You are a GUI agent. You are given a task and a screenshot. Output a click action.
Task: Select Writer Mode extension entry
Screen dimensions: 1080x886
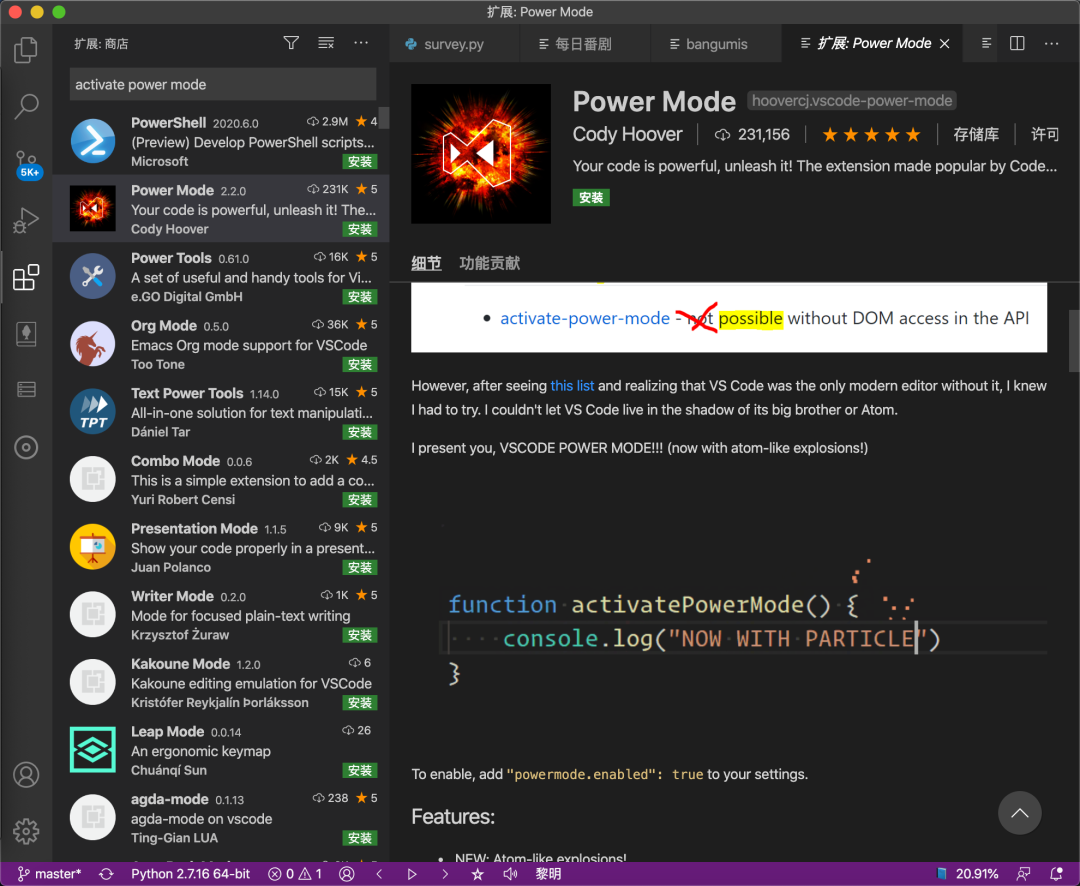coord(220,615)
